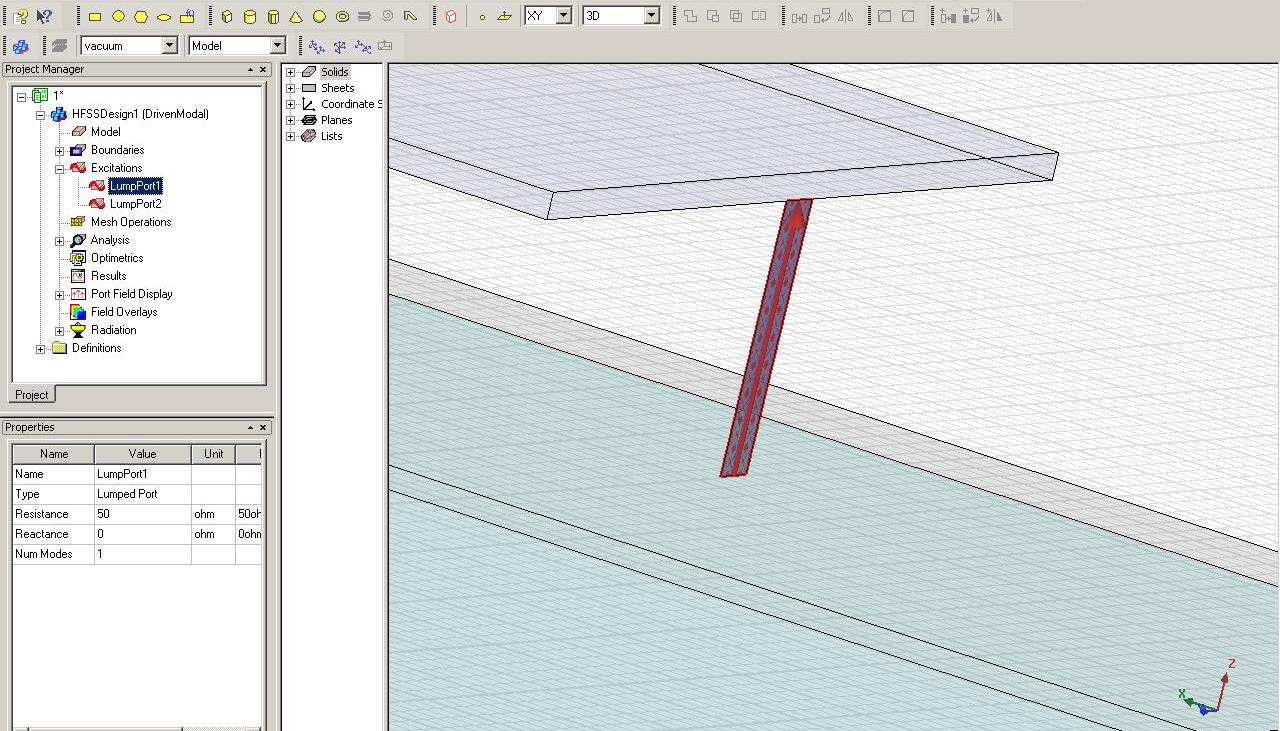The height and width of the screenshot is (731, 1280).
Task: Expand the Boundaries tree node
Action: coord(59,150)
